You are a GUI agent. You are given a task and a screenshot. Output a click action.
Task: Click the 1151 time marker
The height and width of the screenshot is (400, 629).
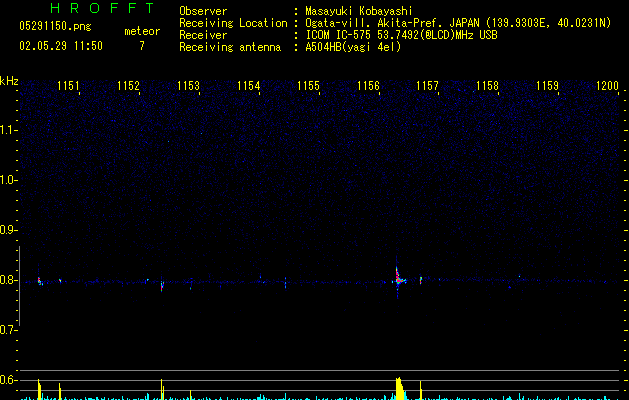click(68, 86)
